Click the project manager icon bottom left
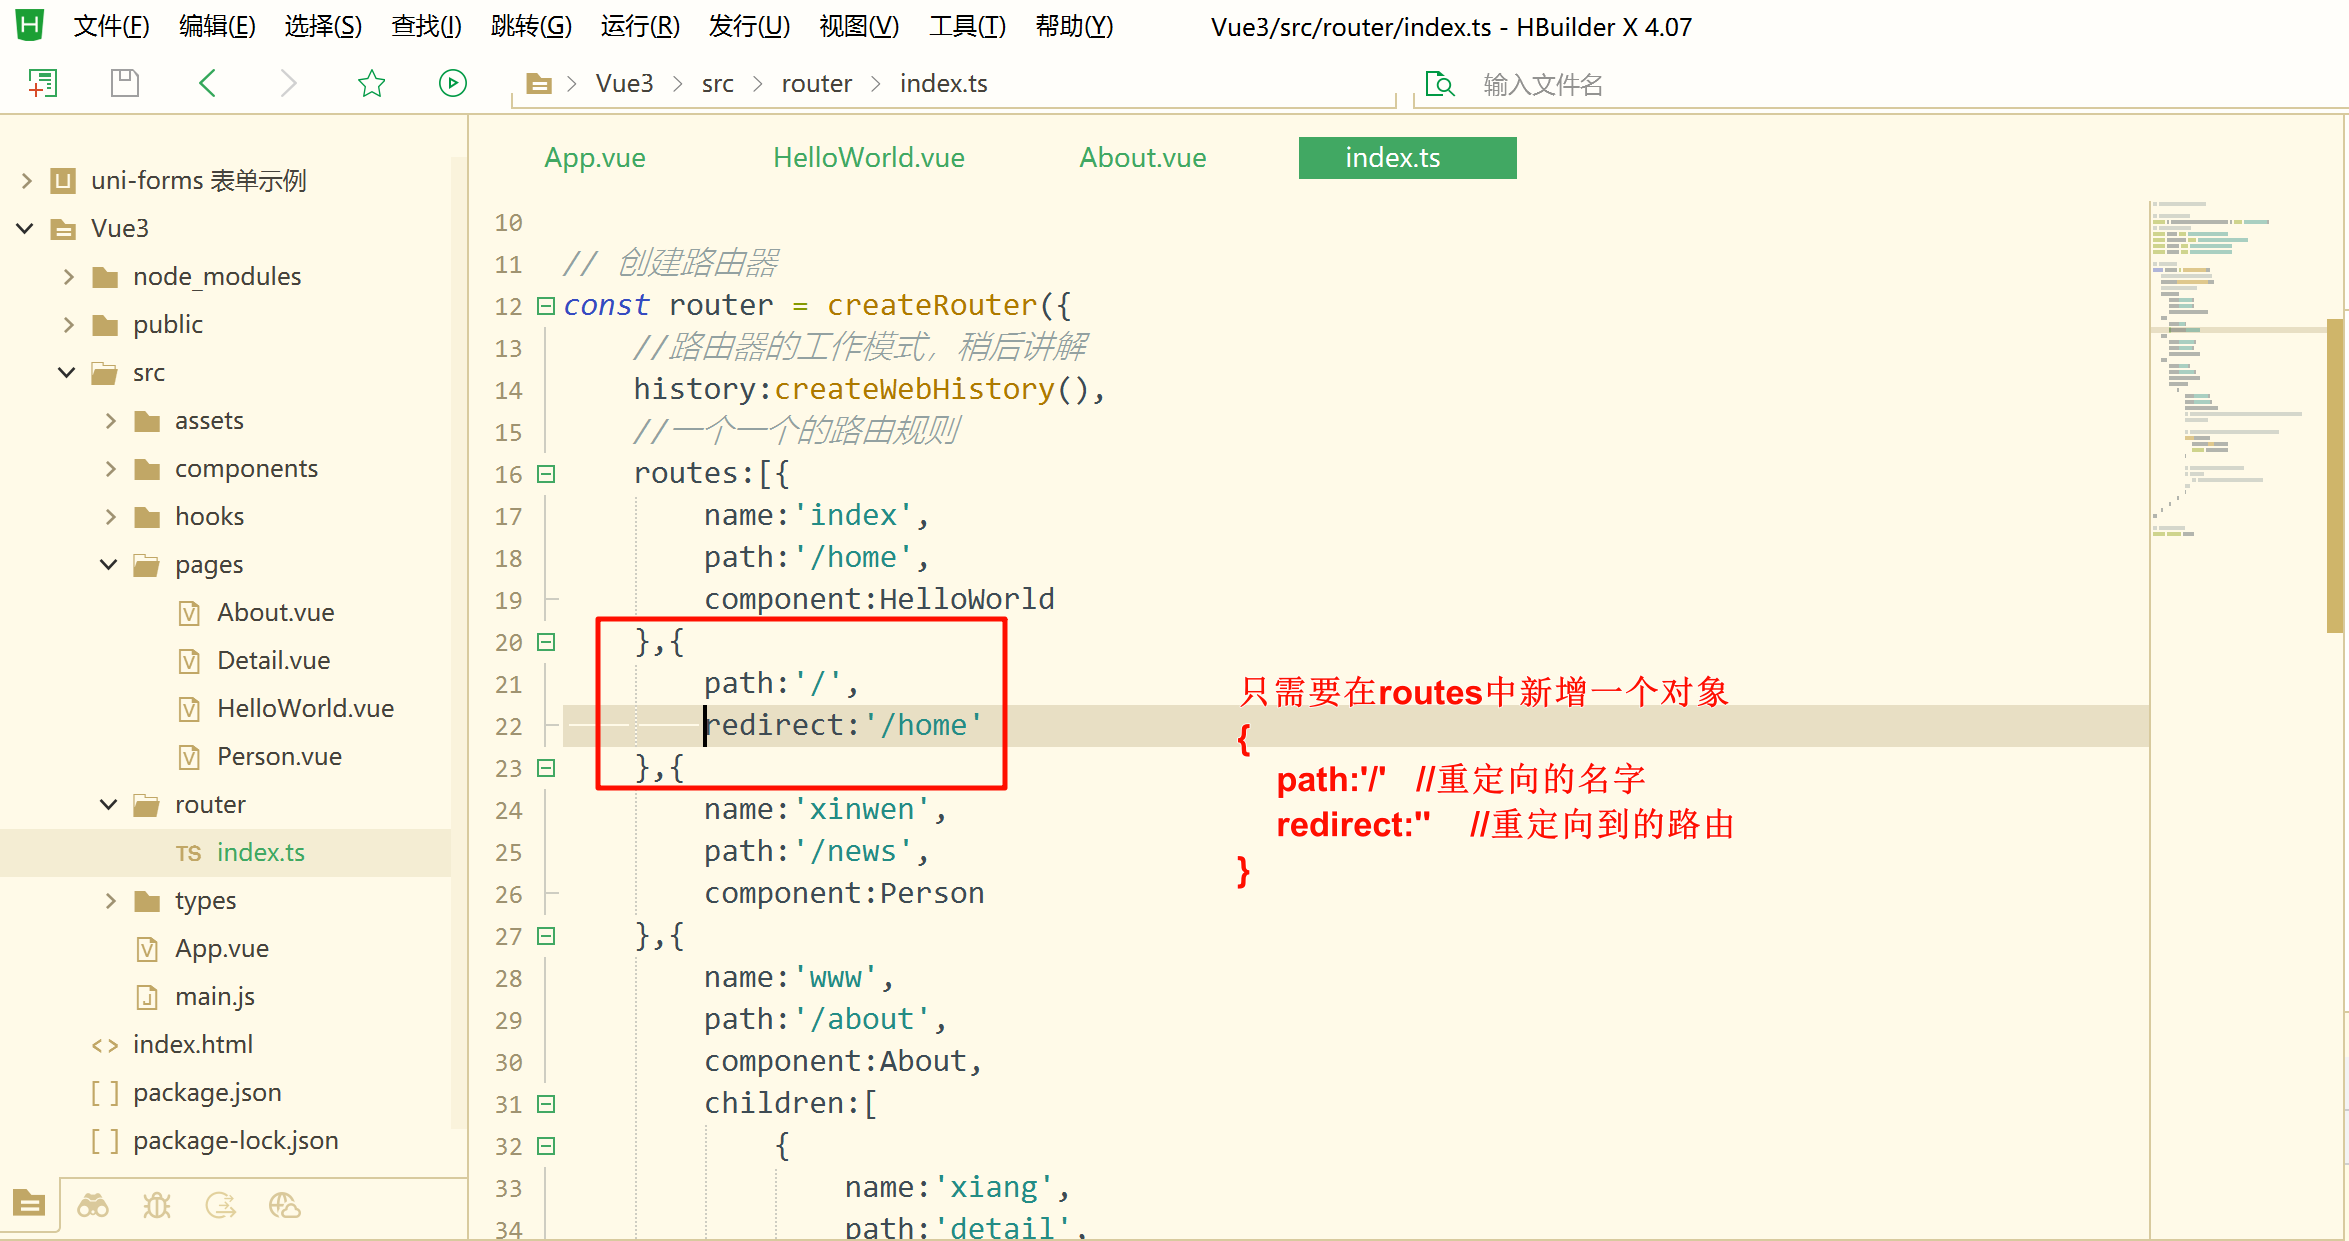 [x=29, y=1203]
